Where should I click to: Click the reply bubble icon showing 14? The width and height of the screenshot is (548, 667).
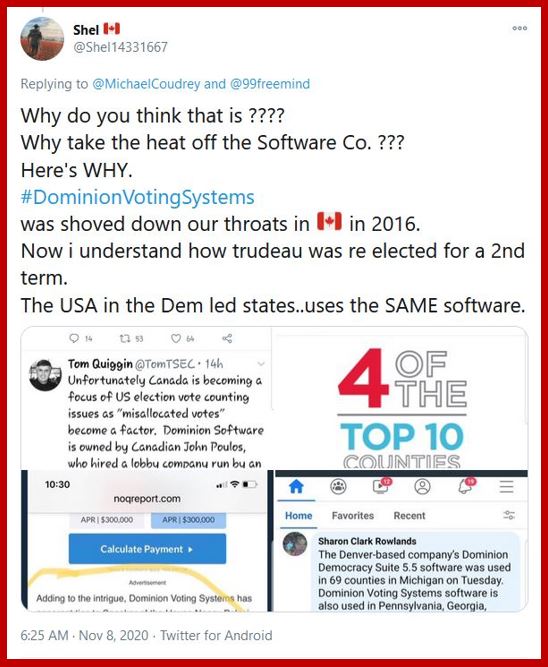point(74,338)
